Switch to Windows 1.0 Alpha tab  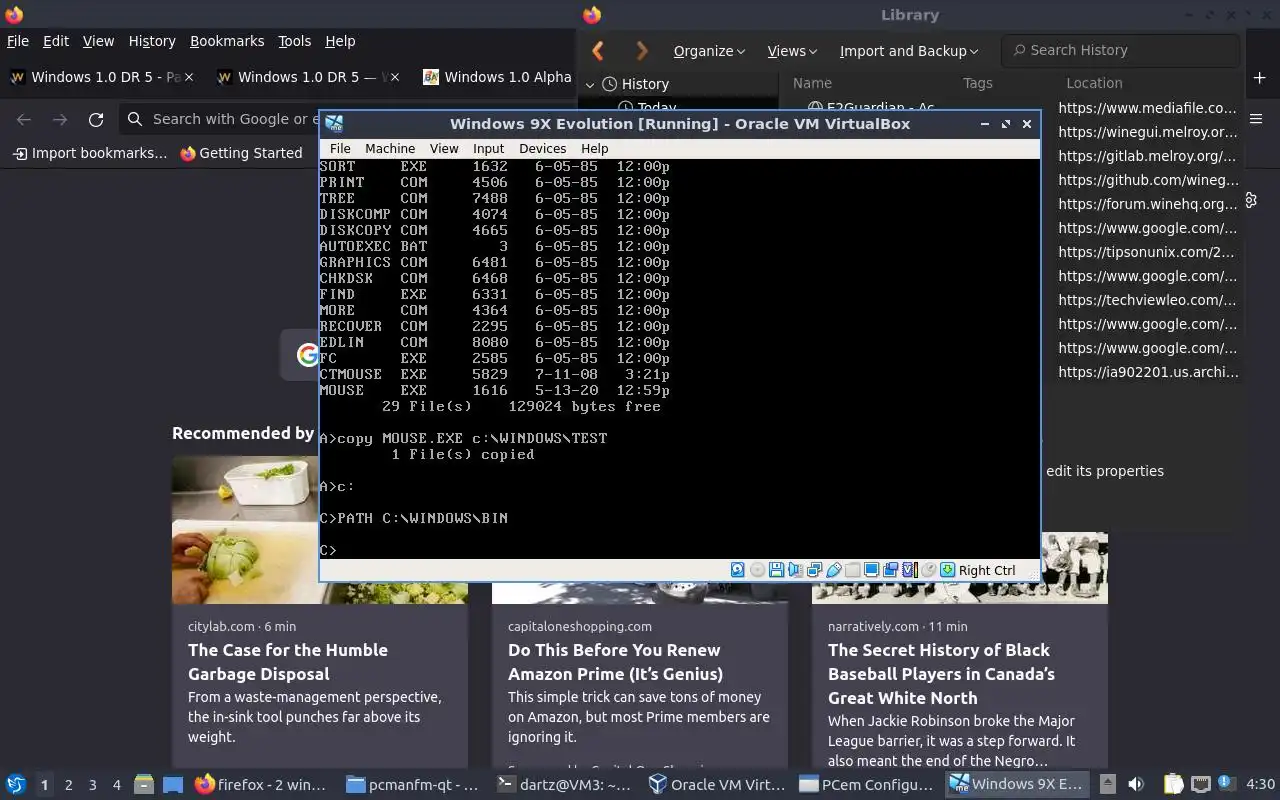[497, 77]
